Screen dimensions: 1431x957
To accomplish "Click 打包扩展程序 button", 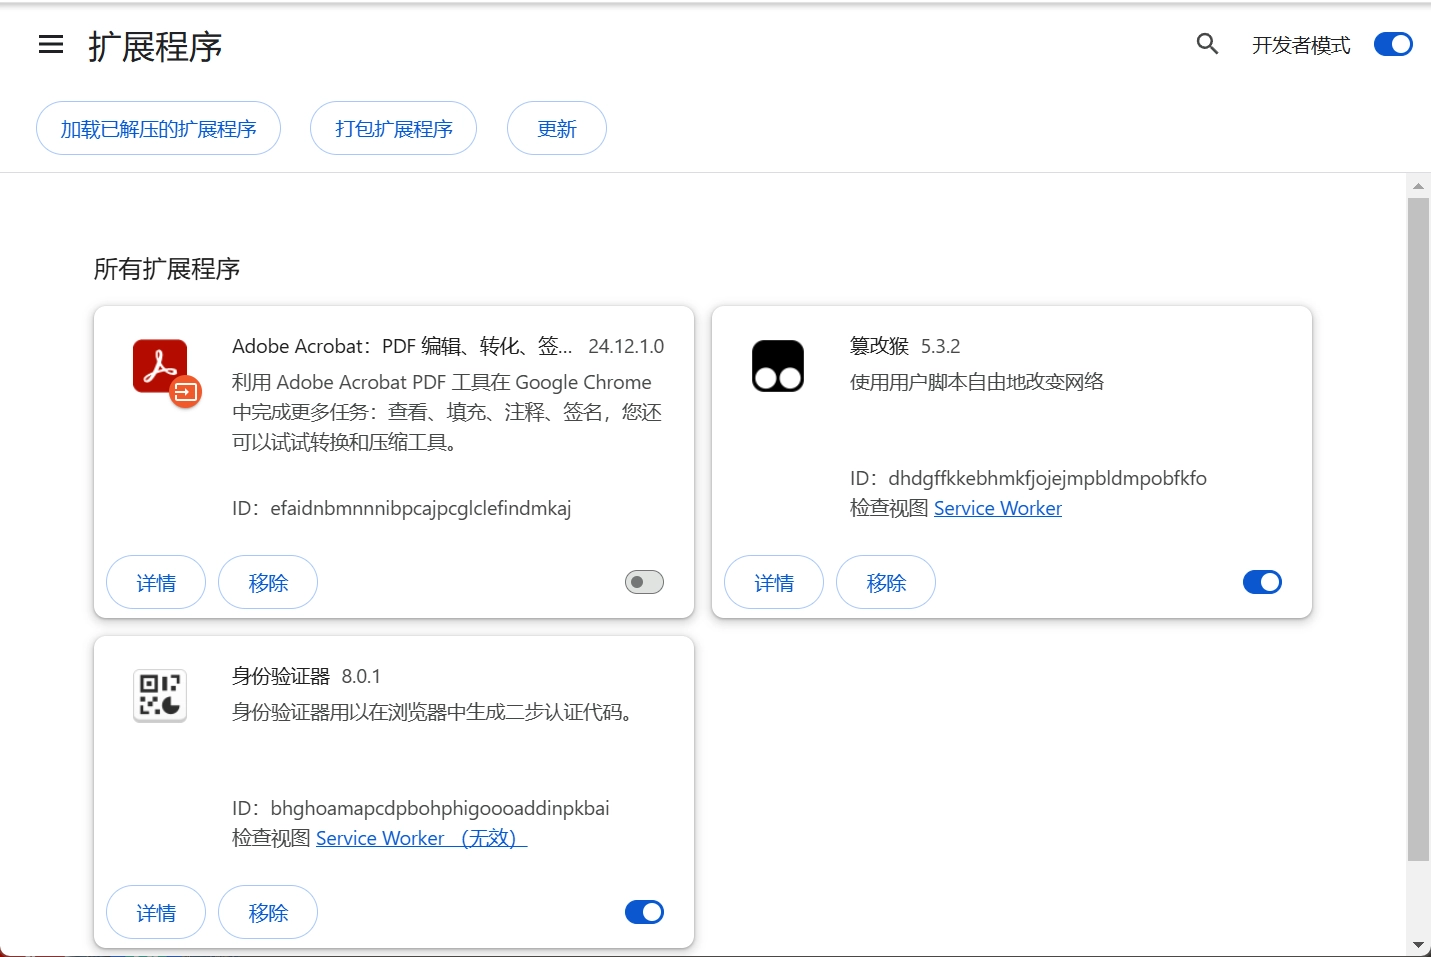I will pyautogui.click(x=393, y=128).
